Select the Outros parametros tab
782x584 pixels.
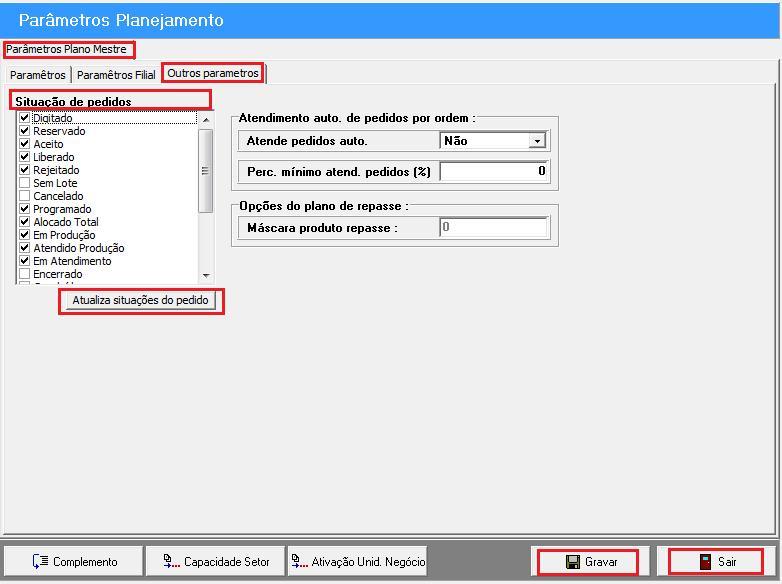(213, 73)
